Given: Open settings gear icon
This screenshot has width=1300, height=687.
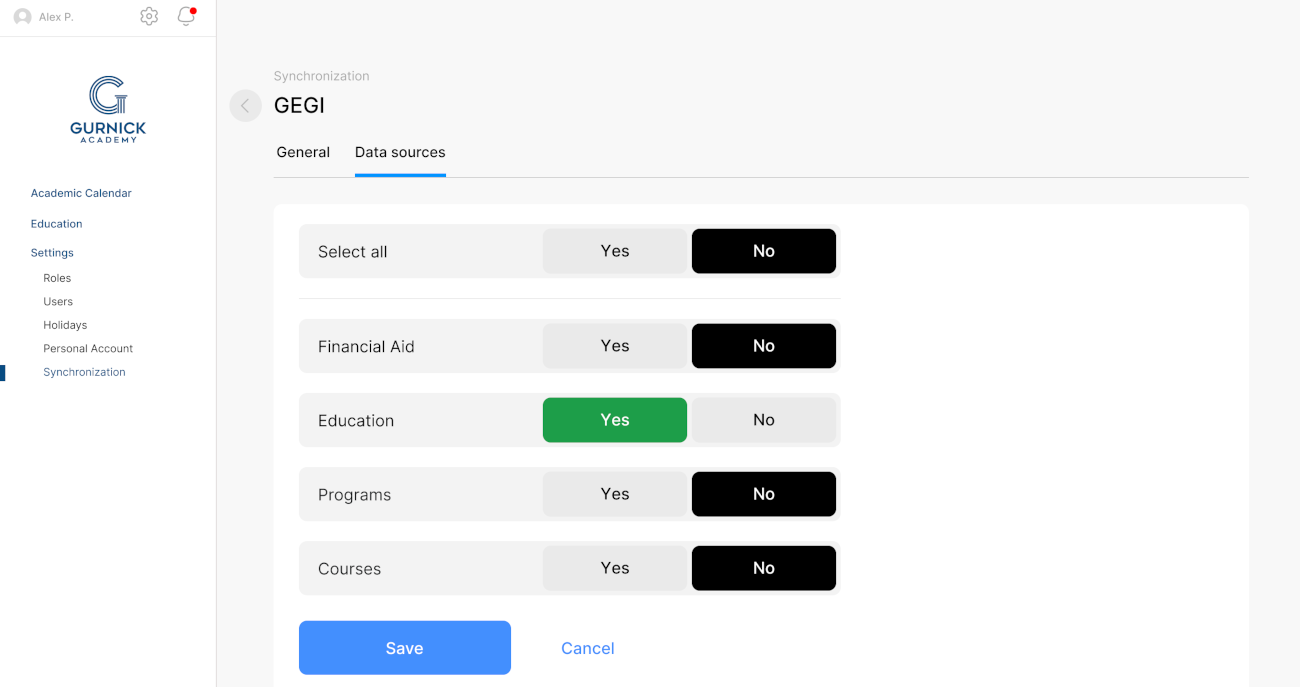Looking at the screenshot, I should click(149, 16).
